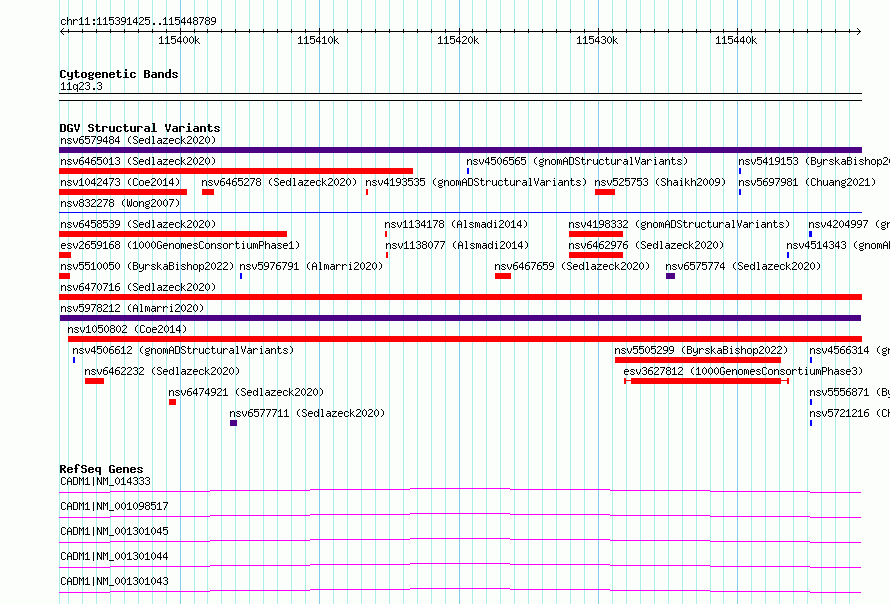This screenshot has height=604, width=890.
Task: Click the red nsv1042473 variant bar
Action: coord(123,192)
